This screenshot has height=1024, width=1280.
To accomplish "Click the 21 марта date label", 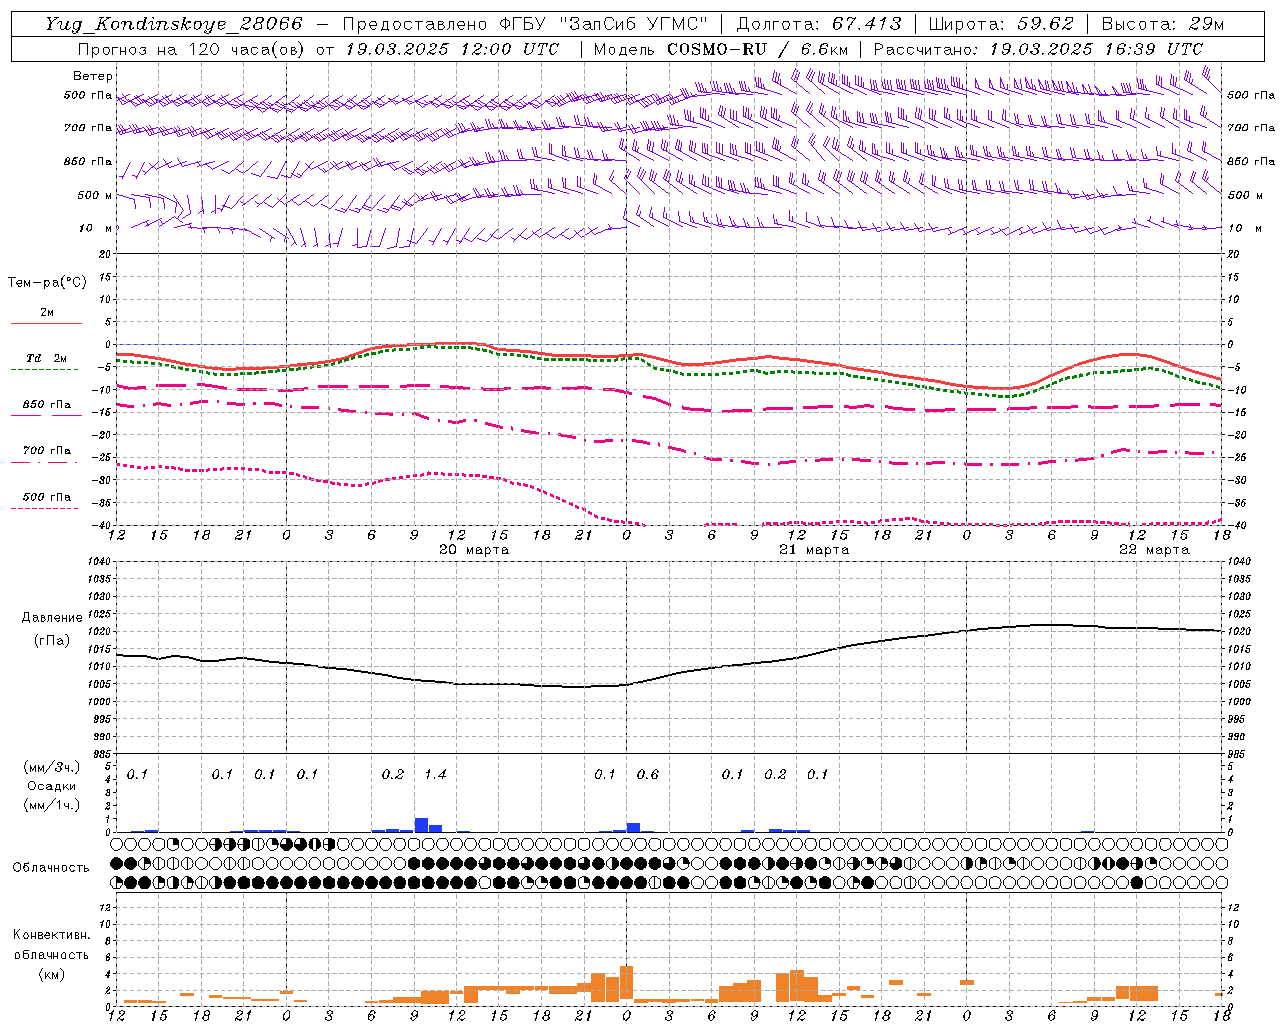I will [814, 550].
